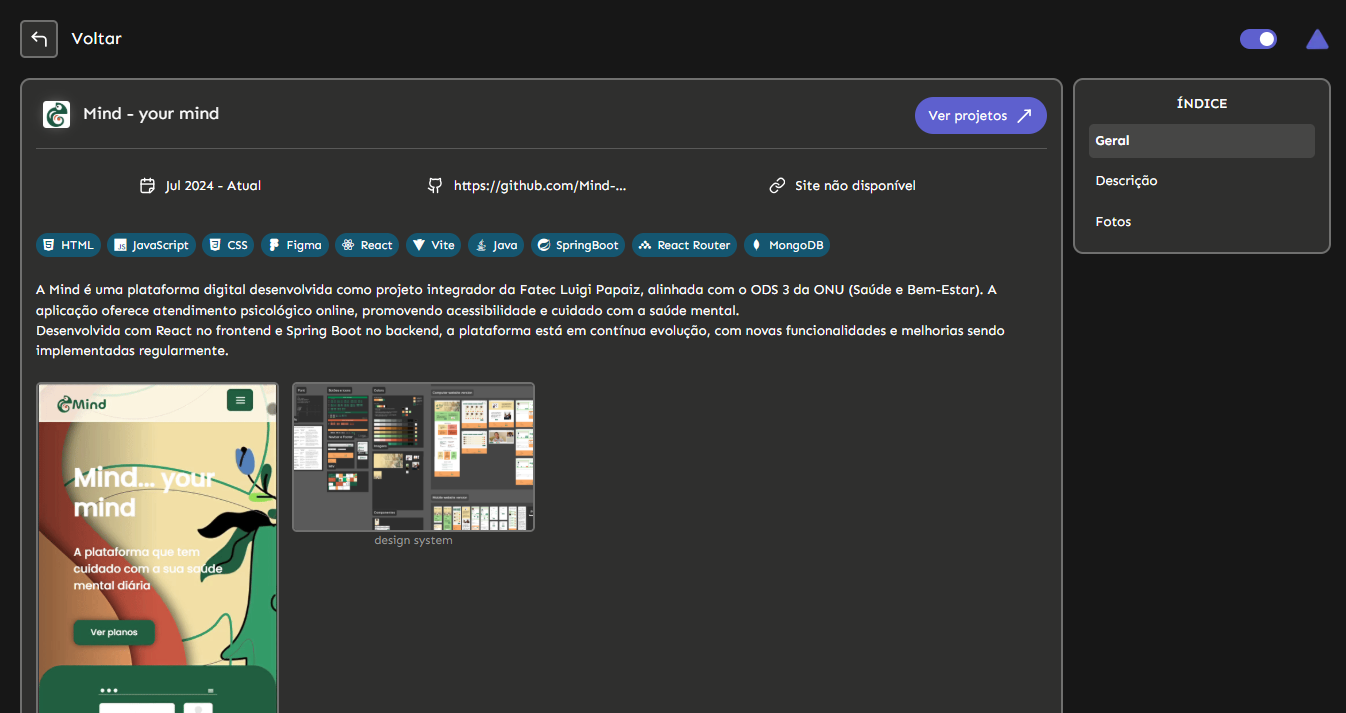Open the Mind mobile homepage screenshot
This screenshot has width=1346, height=713.
[x=157, y=548]
